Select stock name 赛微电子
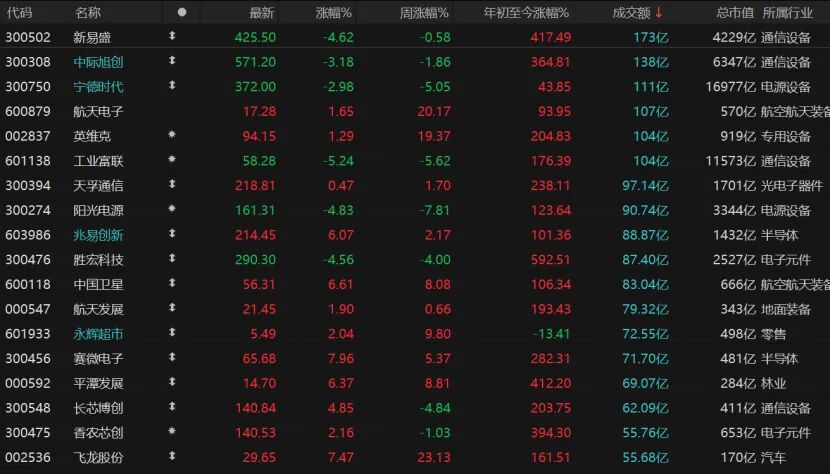 point(98,359)
